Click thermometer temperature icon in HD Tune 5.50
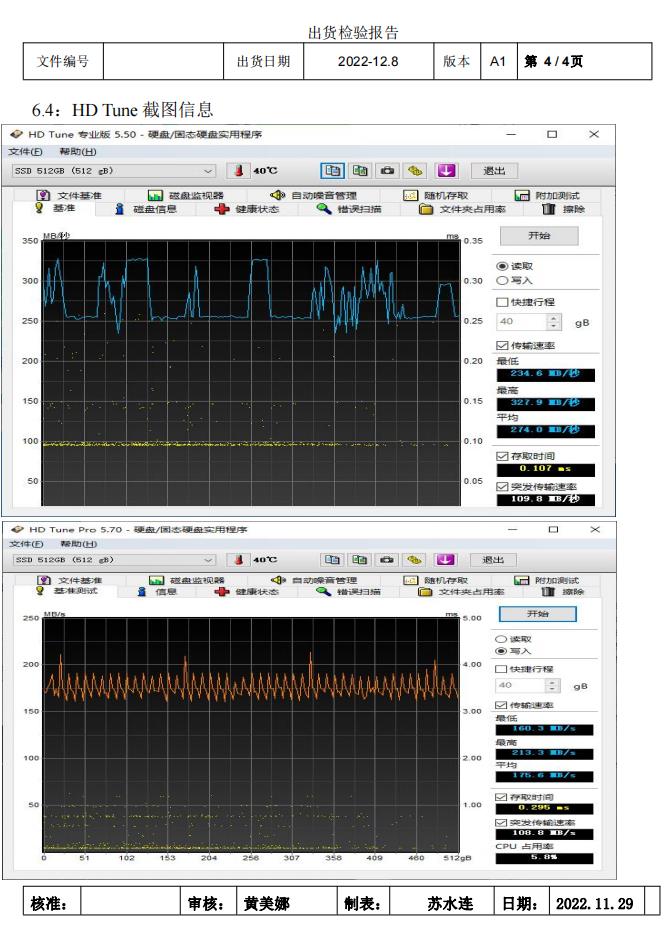671x948 pixels. click(239, 170)
